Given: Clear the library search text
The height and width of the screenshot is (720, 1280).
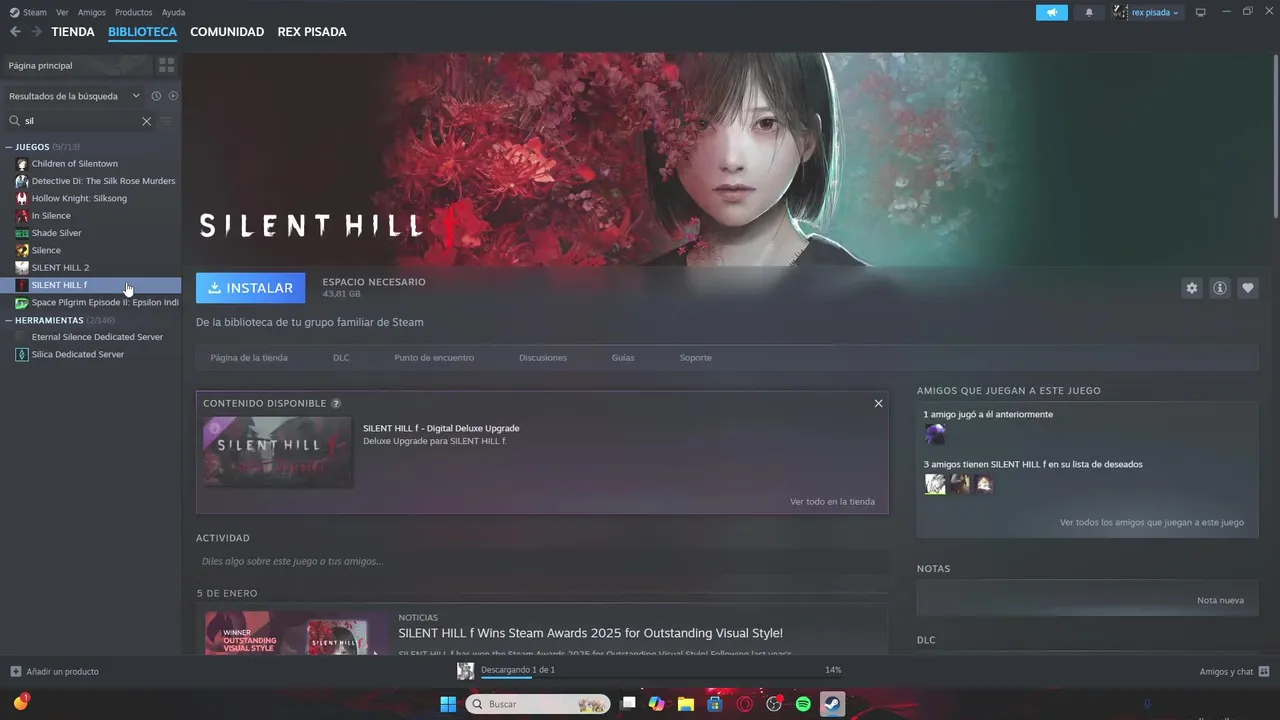Looking at the screenshot, I should pos(146,121).
